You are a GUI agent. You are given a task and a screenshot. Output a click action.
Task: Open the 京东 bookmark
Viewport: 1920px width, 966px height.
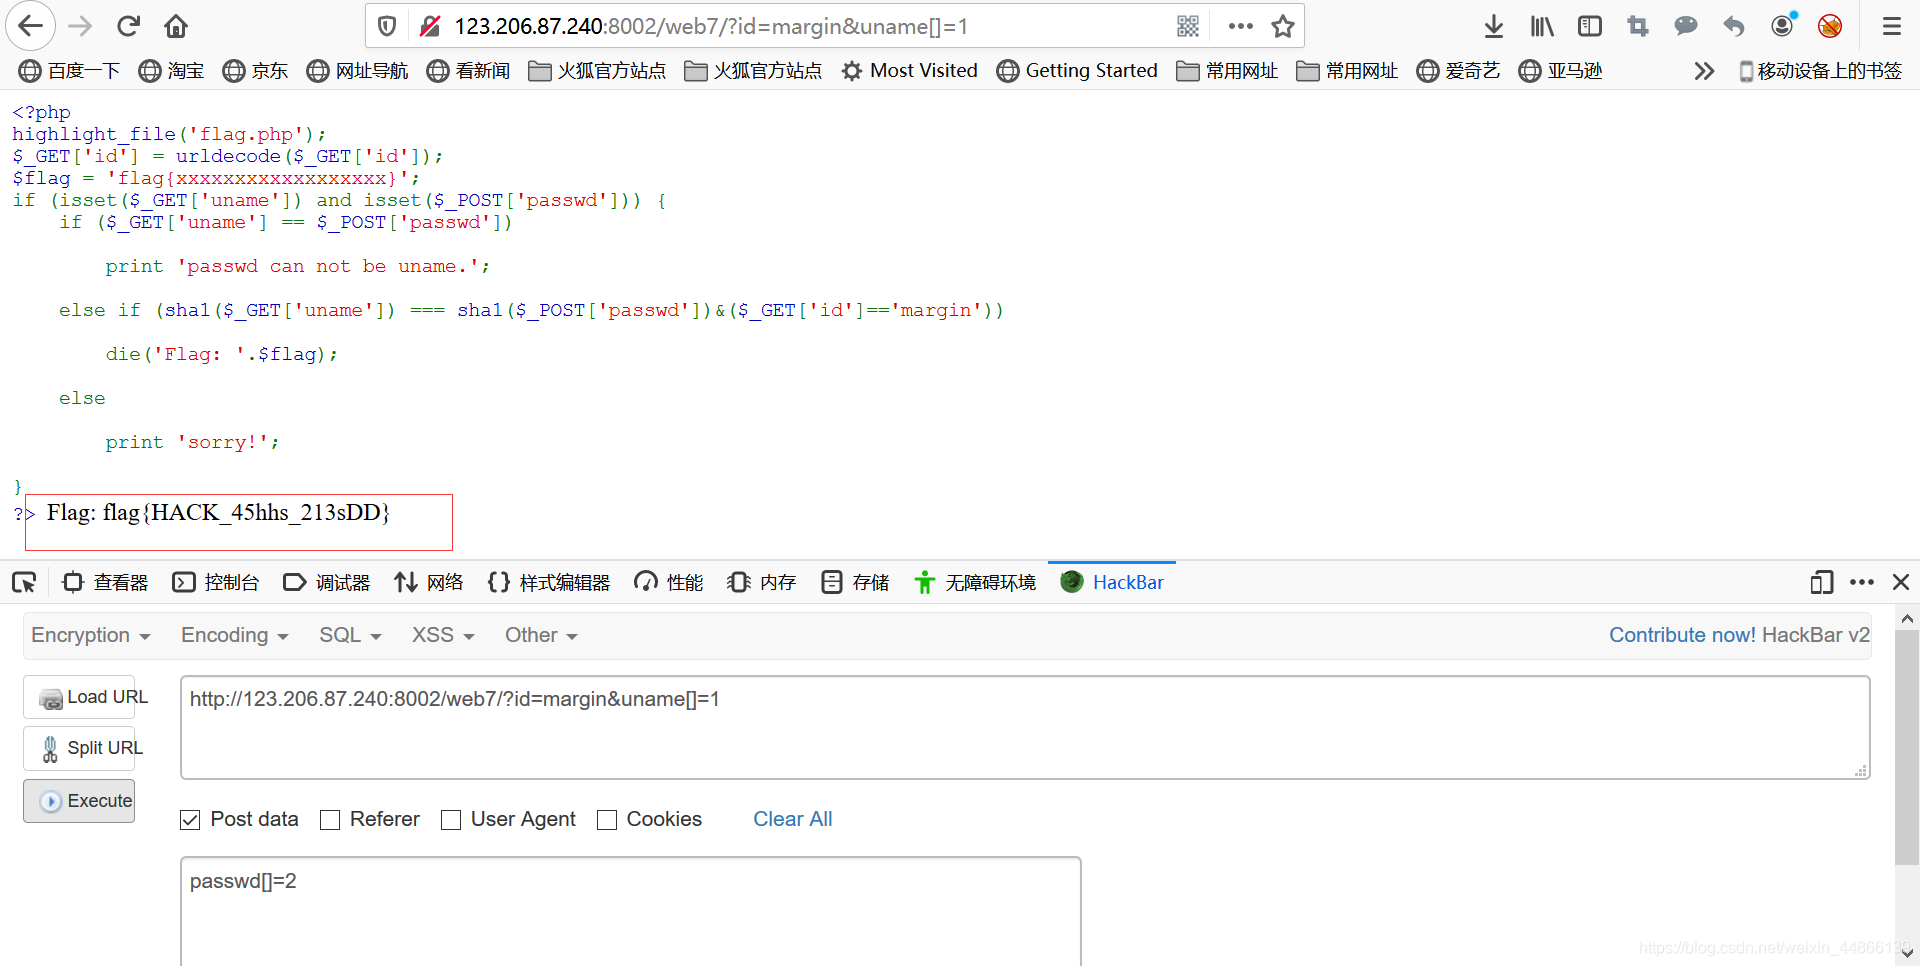pyautogui.click(x=256, y=71)
